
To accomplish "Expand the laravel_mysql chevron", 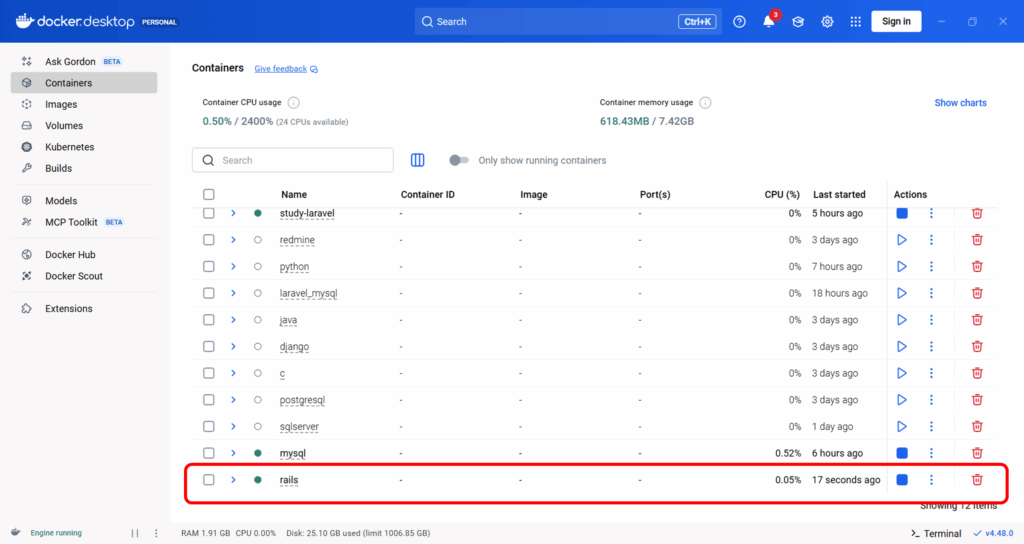I will tap(234, 293).
